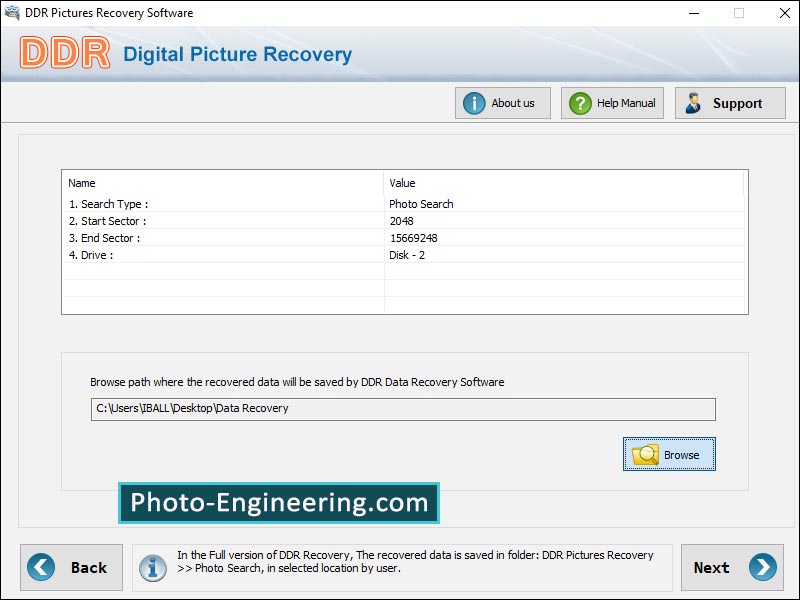Select the End Sector value 15669248

pos(417,238)
